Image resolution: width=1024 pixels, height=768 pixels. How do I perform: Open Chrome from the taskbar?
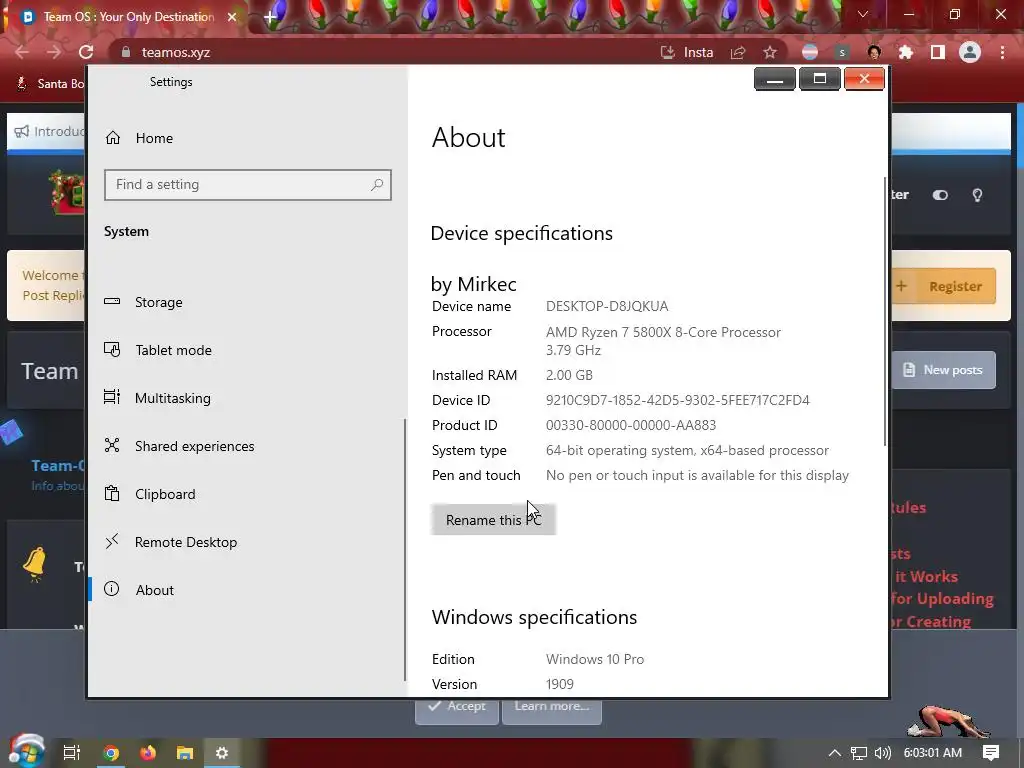[110, 753]
